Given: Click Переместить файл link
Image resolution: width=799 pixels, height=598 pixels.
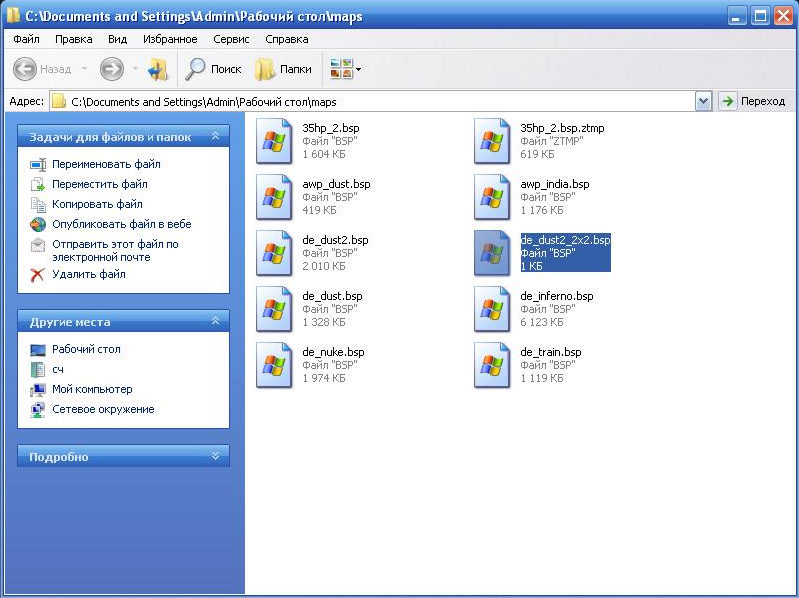Looking at the screenshot, I should tap(100, 184).
